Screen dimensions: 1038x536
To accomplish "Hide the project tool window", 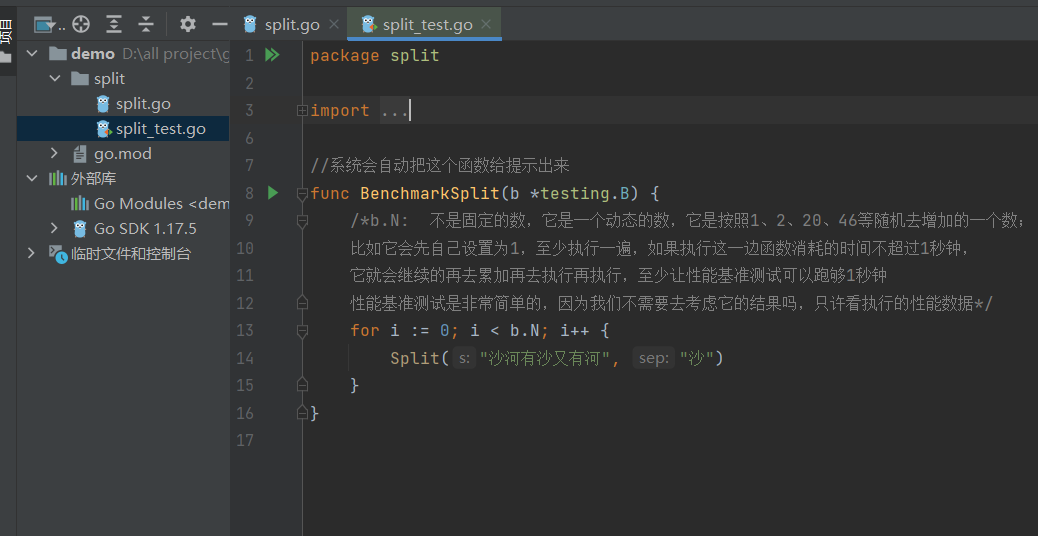I will pos(220,24).
